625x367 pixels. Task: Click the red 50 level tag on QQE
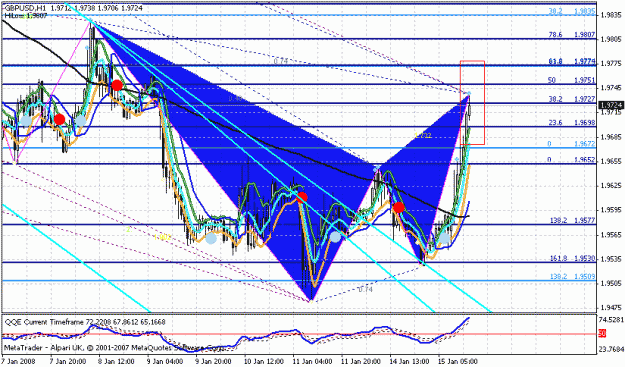coord(602,333)
